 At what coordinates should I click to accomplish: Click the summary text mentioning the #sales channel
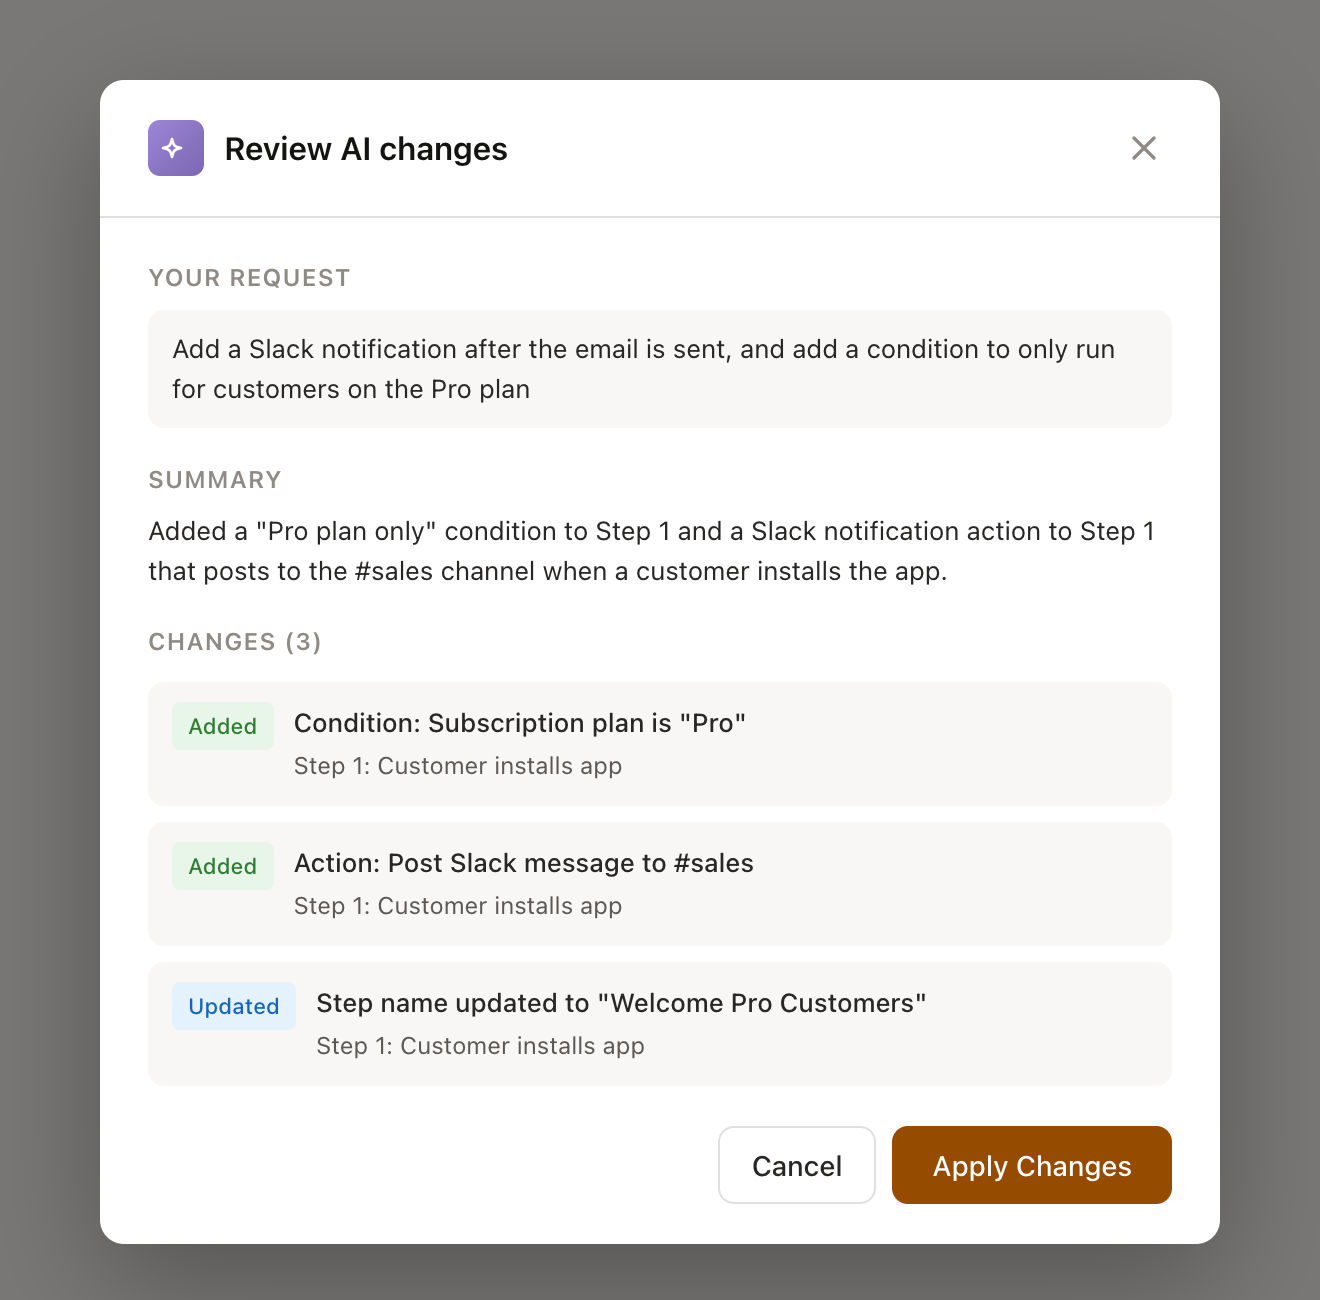(650, 551)
